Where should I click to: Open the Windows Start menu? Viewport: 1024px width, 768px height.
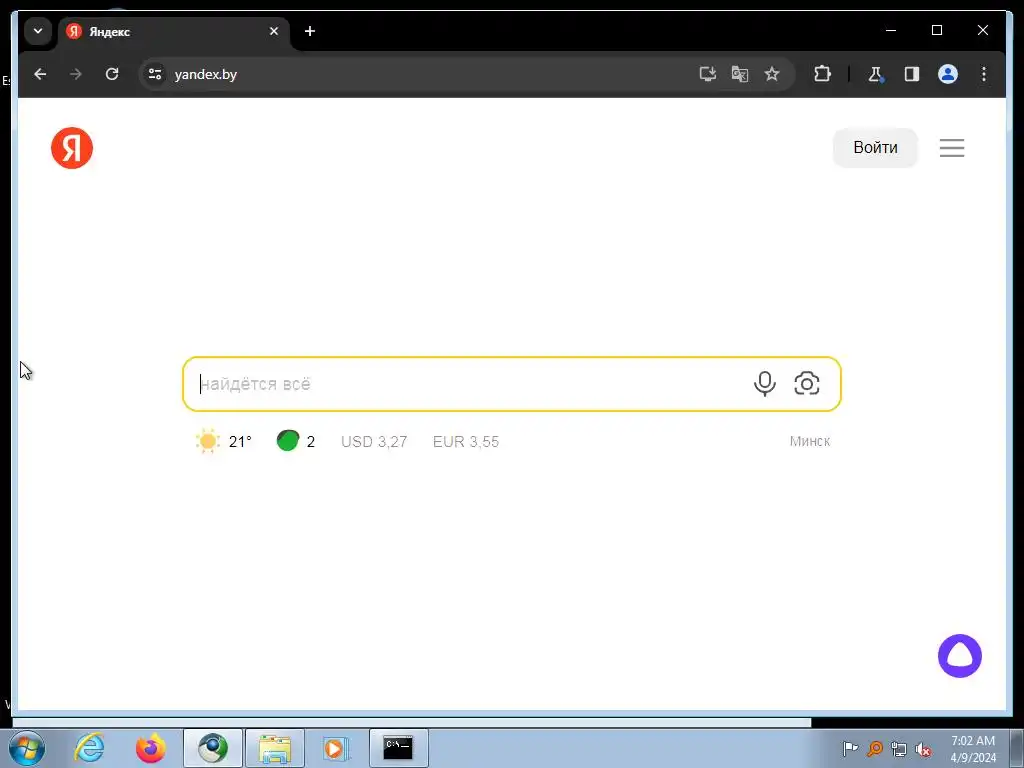27,748
